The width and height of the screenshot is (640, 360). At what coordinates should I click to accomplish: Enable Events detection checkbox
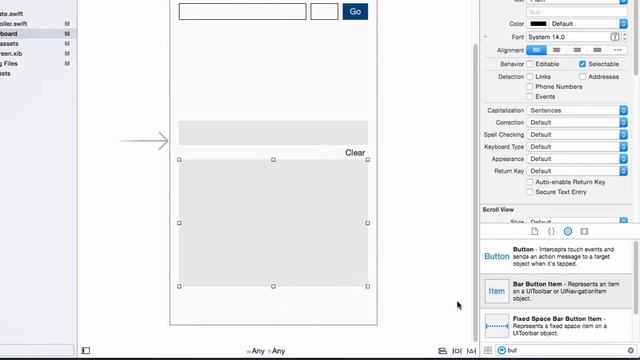coord(529,97)
